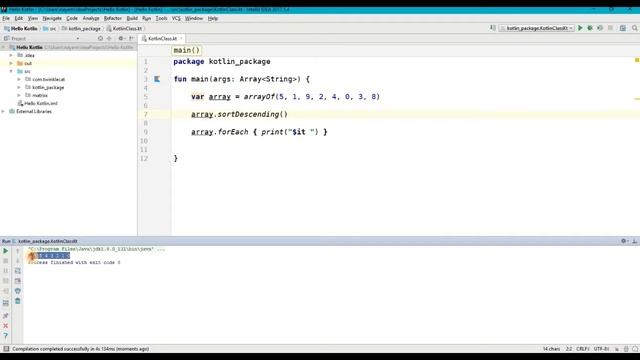The height and width of the screenshot is (360, 640).
Task: Run the program from the main toolbar
Action: coord(580,28)
